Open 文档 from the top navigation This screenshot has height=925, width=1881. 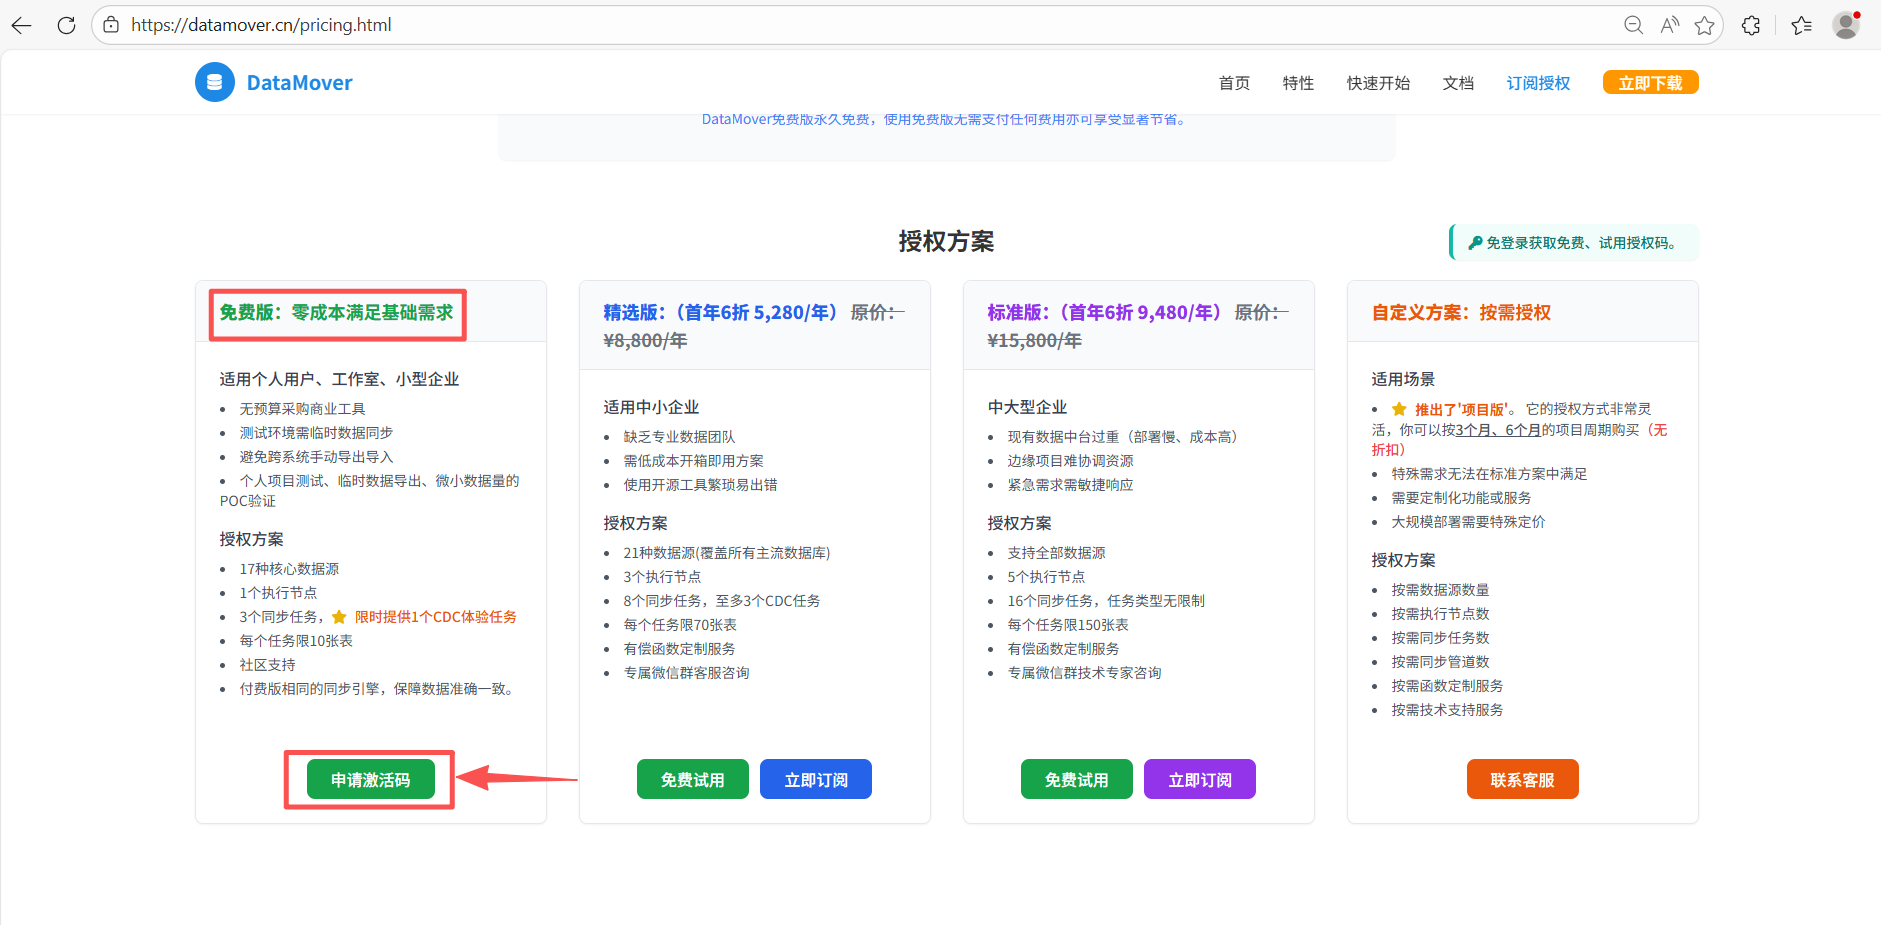tap(1458, 83)
